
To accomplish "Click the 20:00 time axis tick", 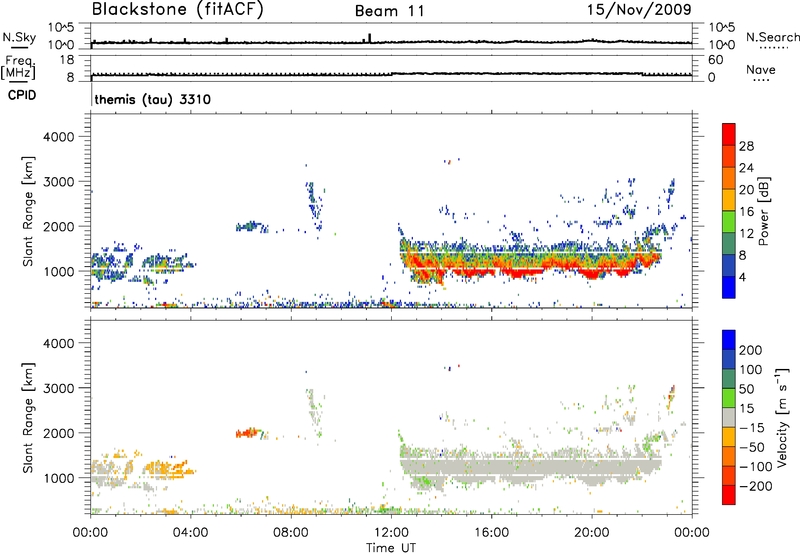I will click(x=591, y=533).
